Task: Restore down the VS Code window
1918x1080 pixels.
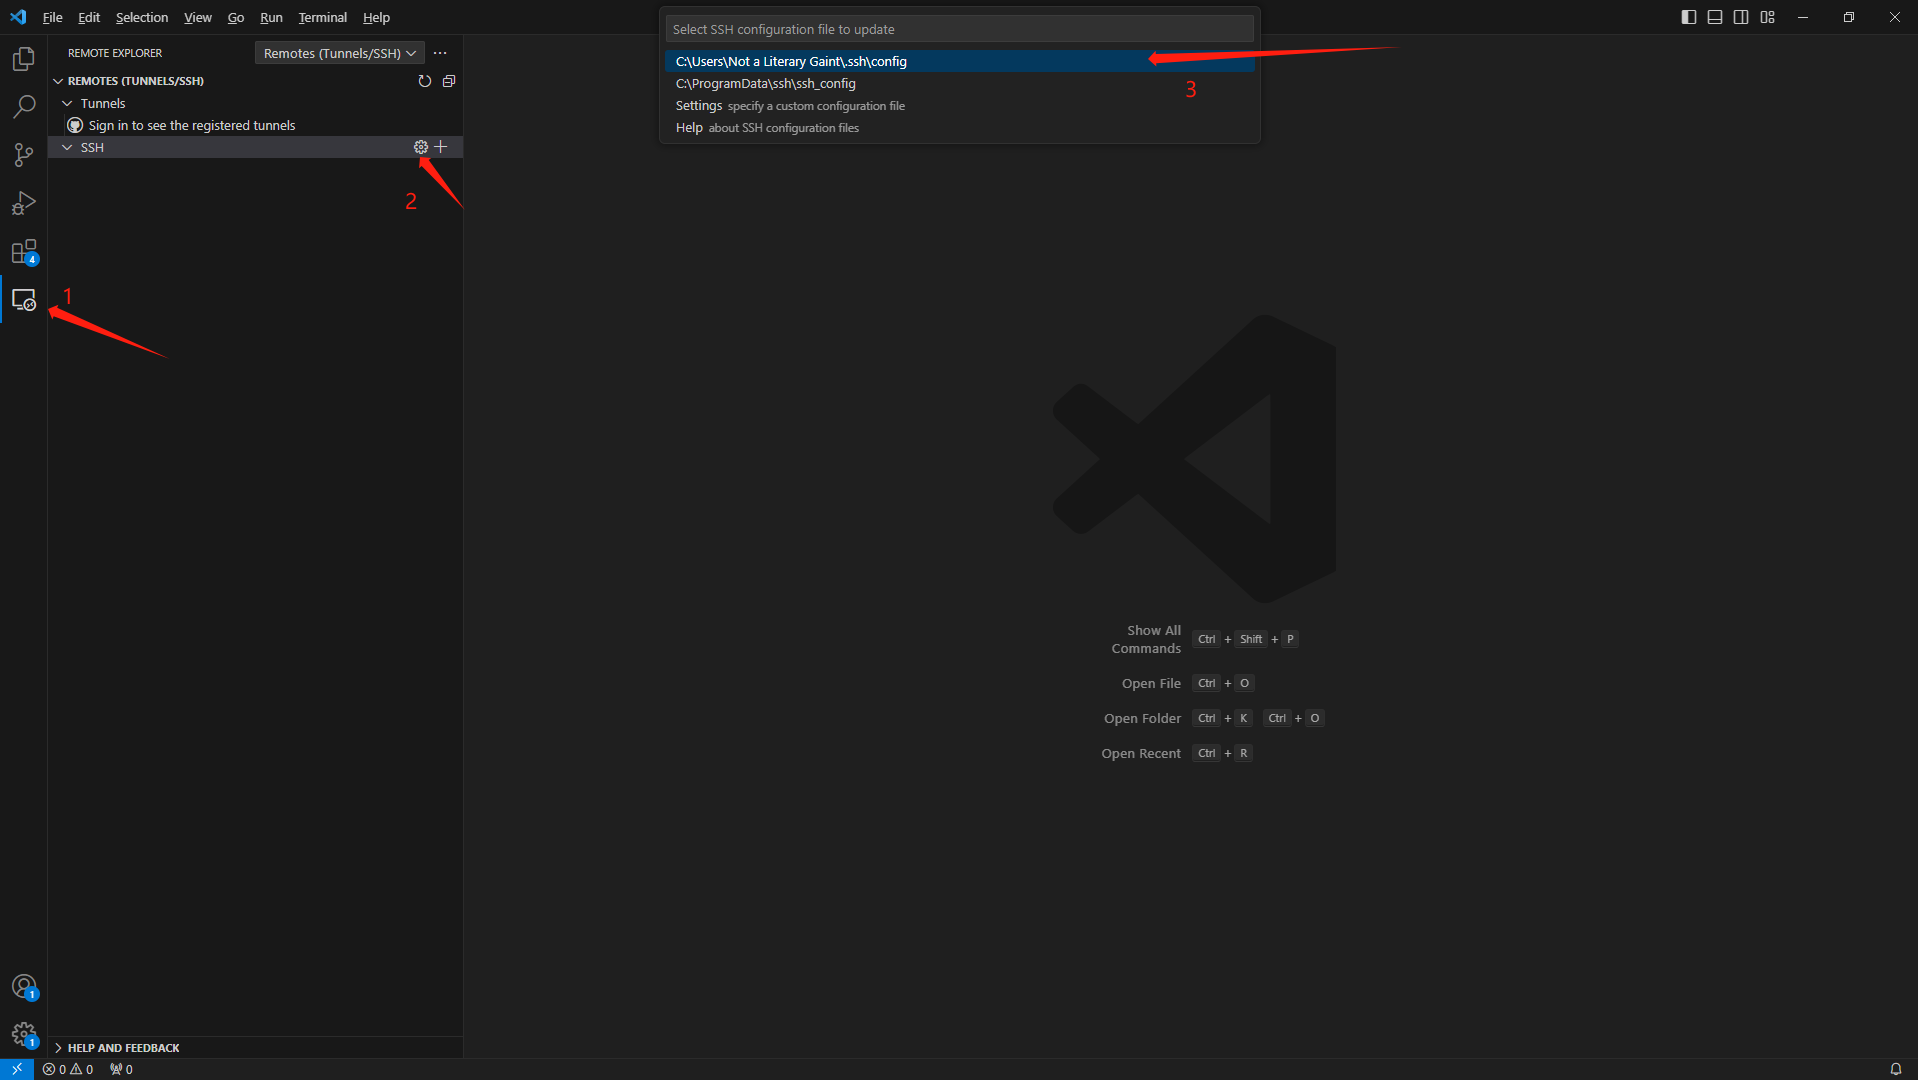Action: (1849, 17)
